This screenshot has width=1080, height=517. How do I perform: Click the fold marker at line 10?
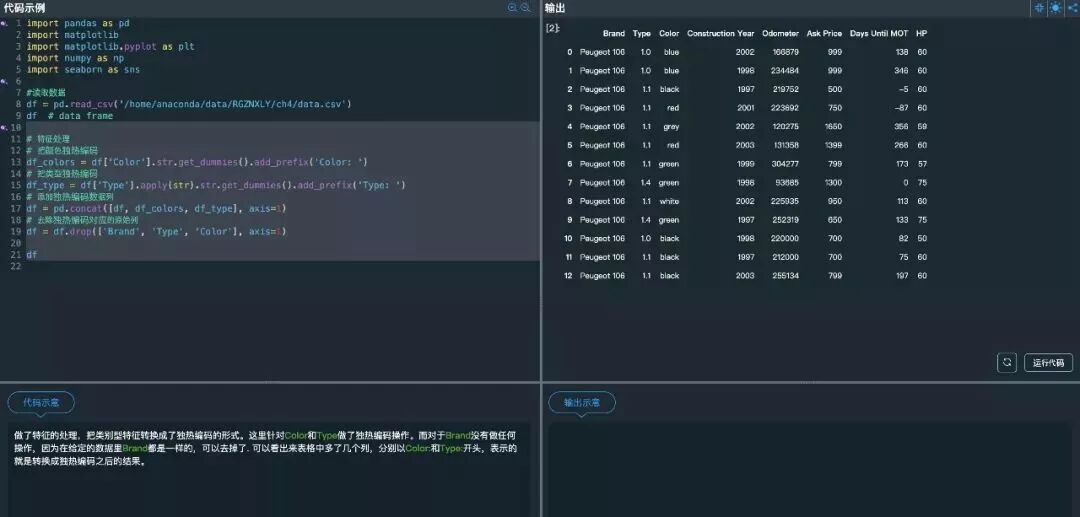point(3,127)
